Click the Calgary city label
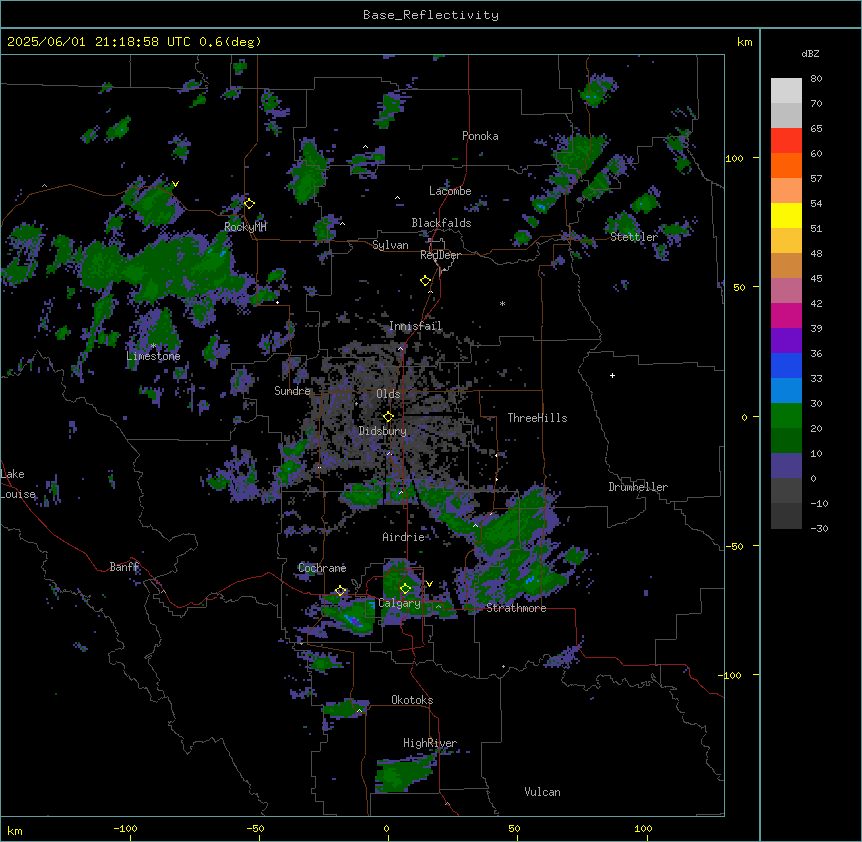The image size is (862, 842). [399, 603]
